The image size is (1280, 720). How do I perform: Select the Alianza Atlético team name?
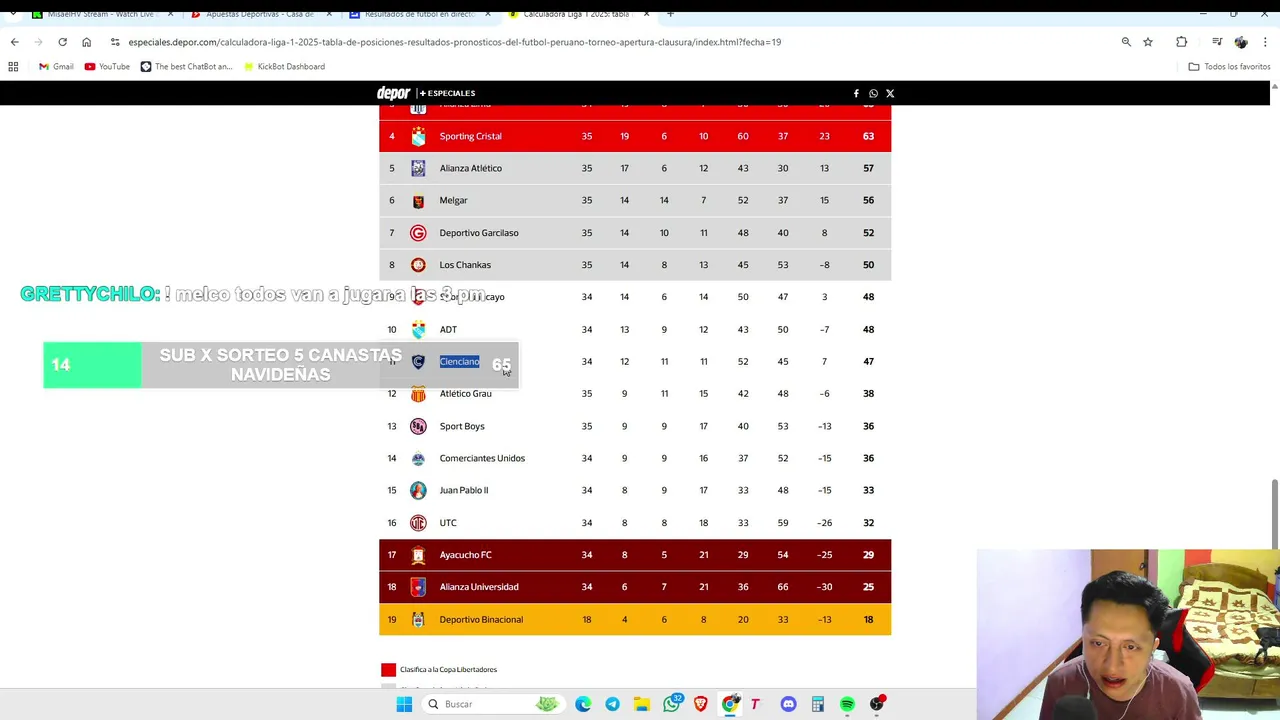tap(470, 168)
